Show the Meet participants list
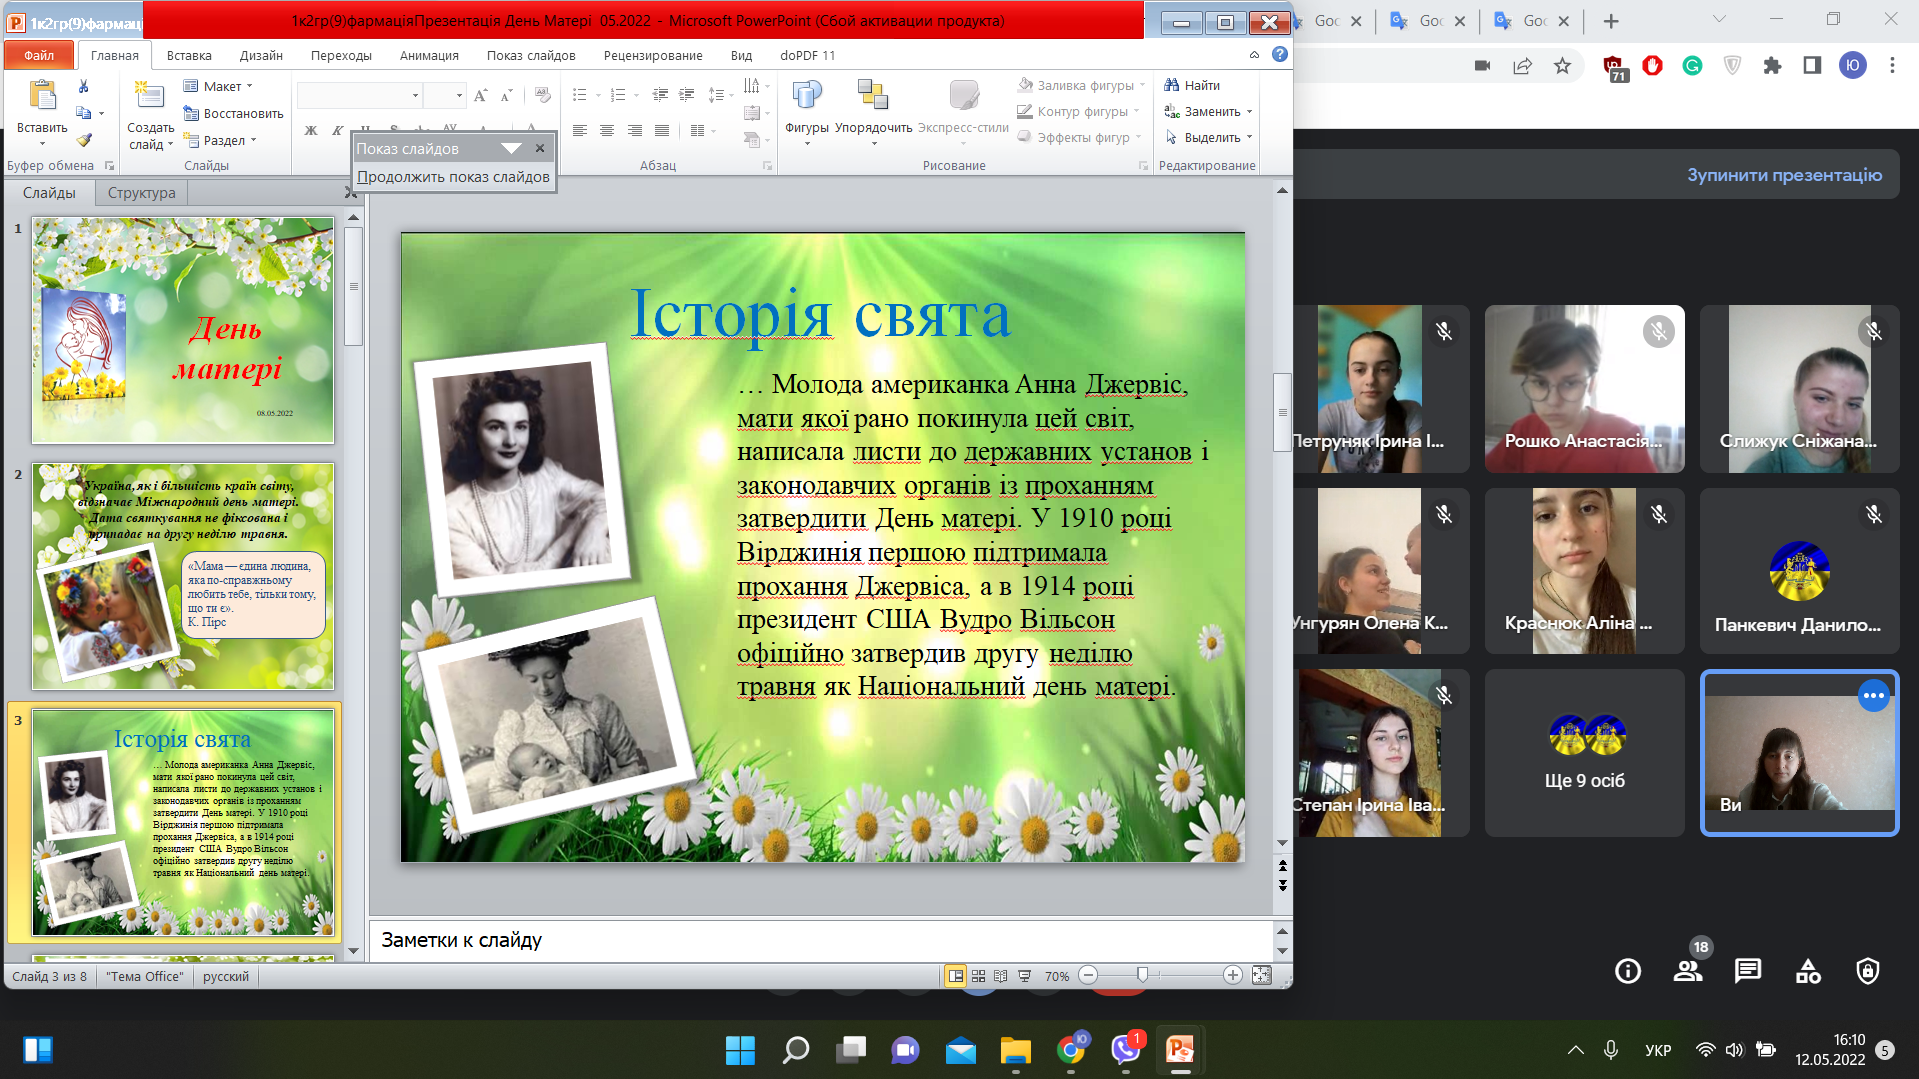Viewport: 1919px width, 1079px height. pyautogui.click(x=1688, y=970)
